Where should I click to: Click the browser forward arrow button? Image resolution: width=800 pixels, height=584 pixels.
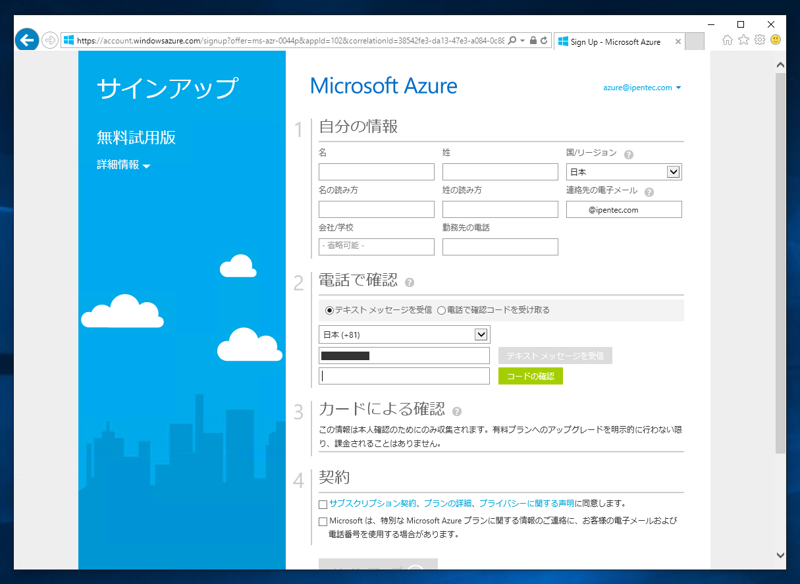tap(49, 40)
